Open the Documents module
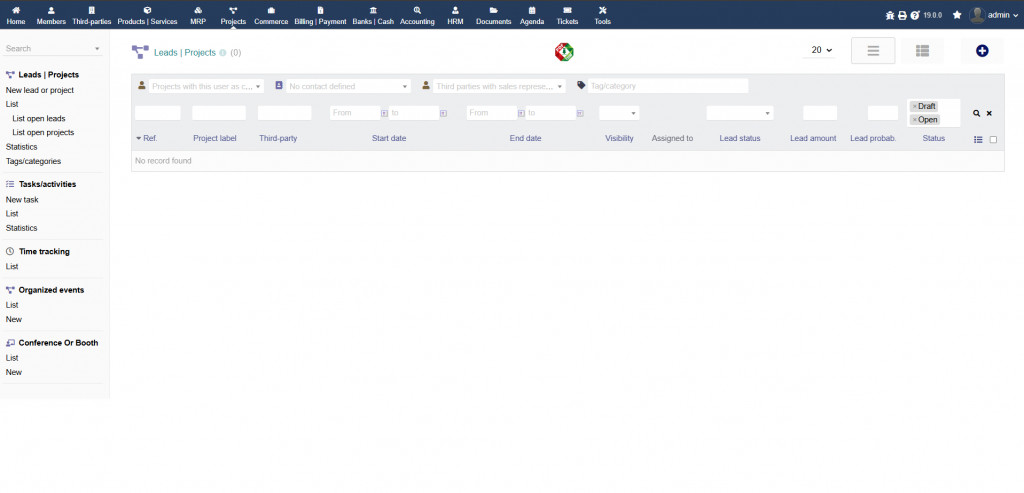 point(494,15)
